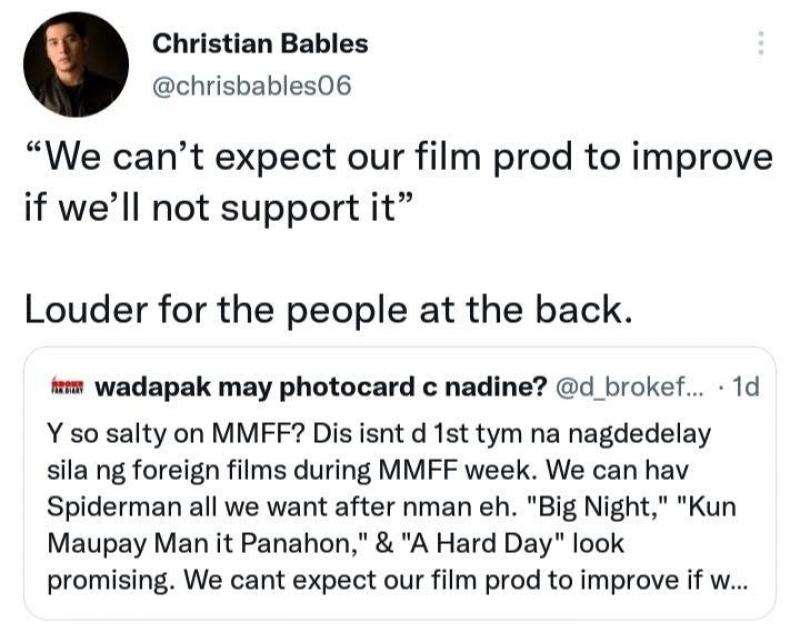800x633 pixels.
Task: Open the quoted tweet's '1d' timestamp
Action: (745, 387)
